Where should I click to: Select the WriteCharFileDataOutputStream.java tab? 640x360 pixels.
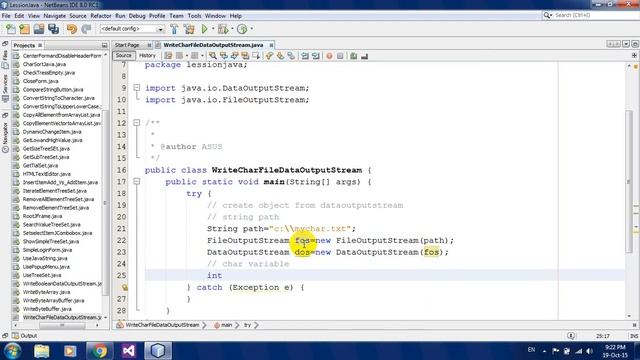[213, 45]
